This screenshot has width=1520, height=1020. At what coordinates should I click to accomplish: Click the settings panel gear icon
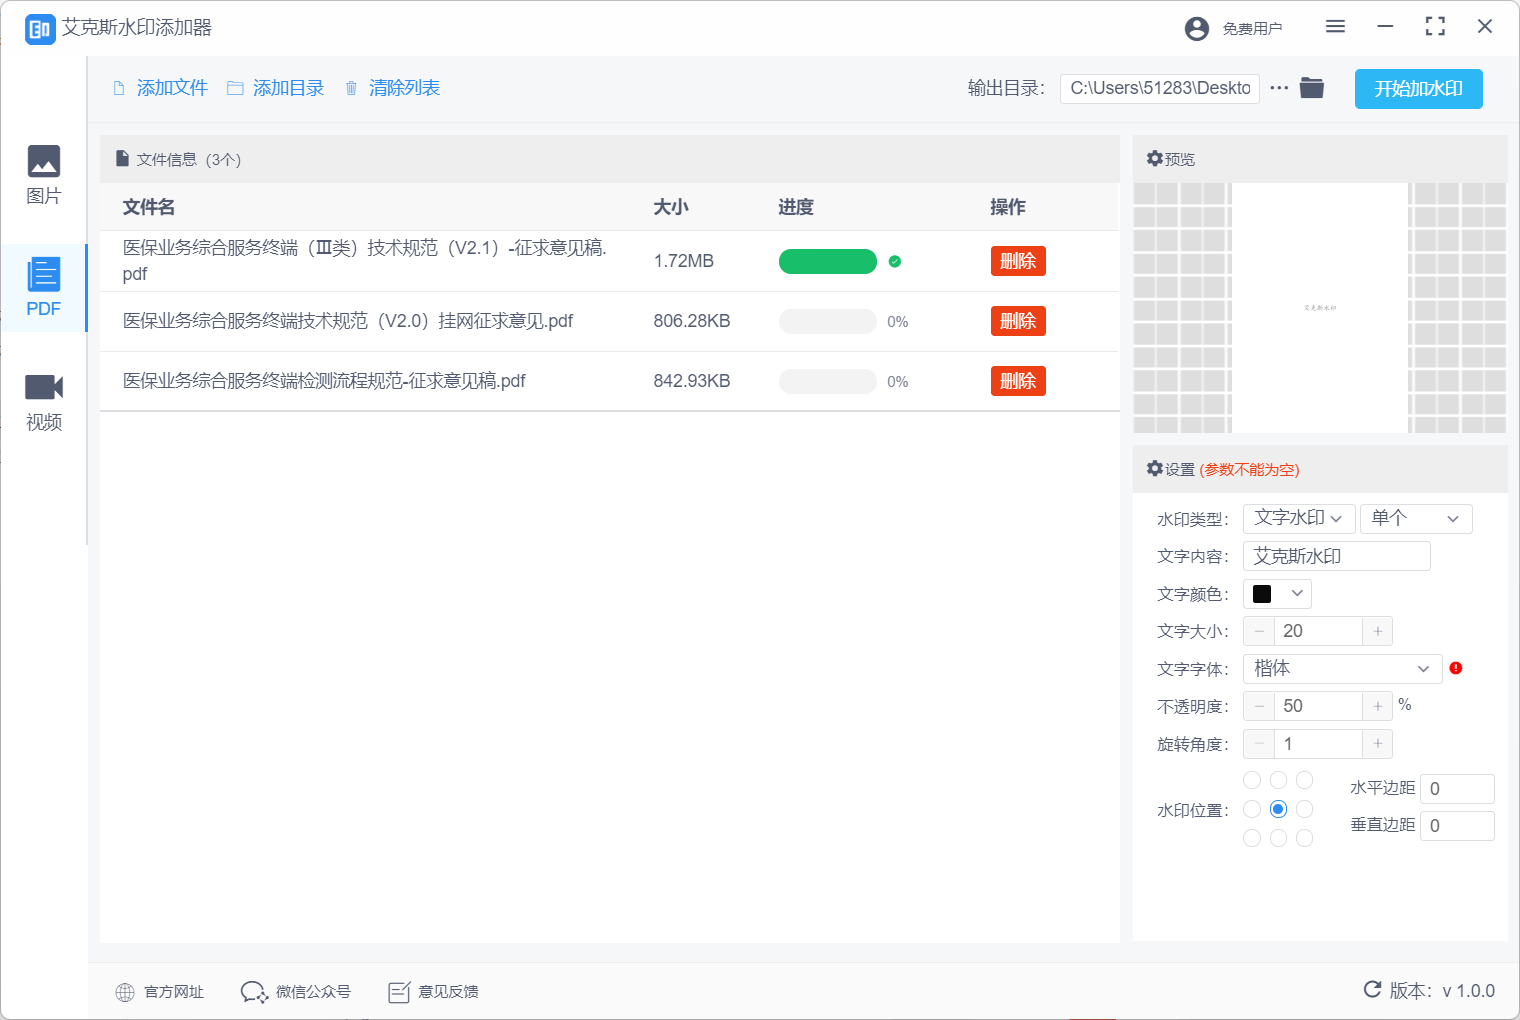tap(1155, 469)
